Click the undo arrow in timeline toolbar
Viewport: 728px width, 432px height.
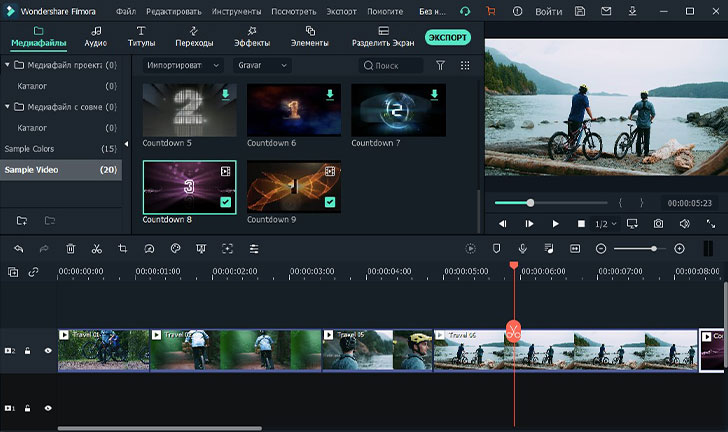pyautogui.click(x=18, y=248)
